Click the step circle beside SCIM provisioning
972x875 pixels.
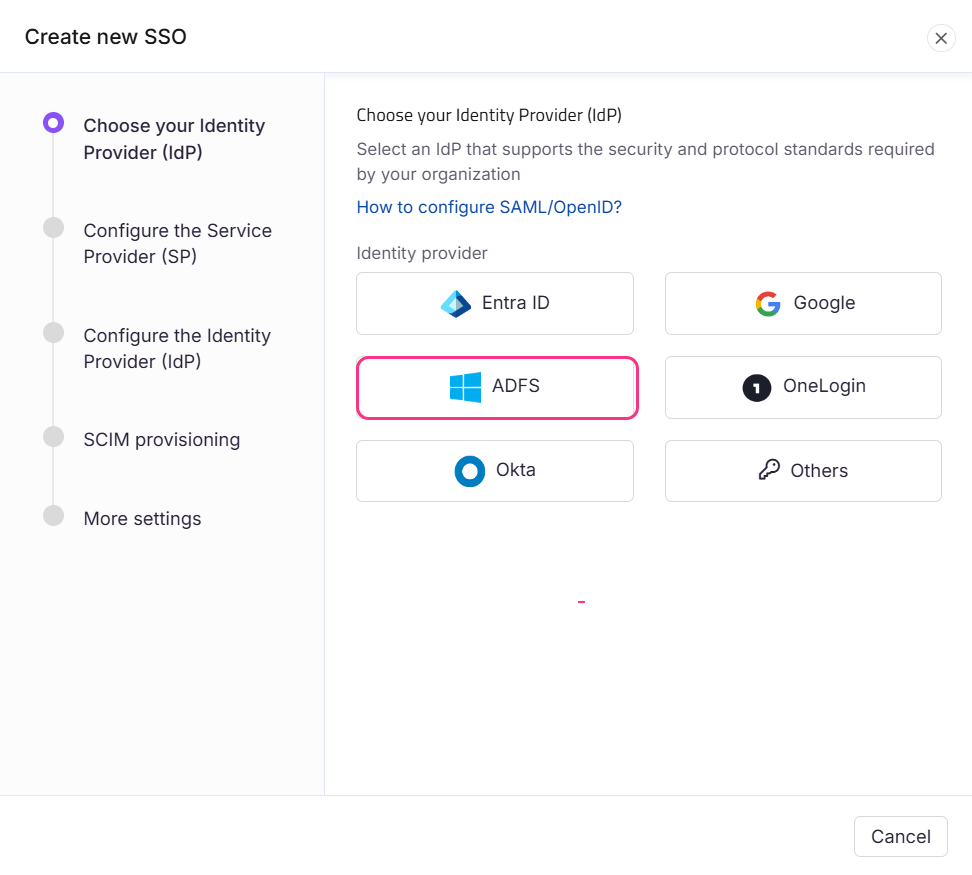53,436
